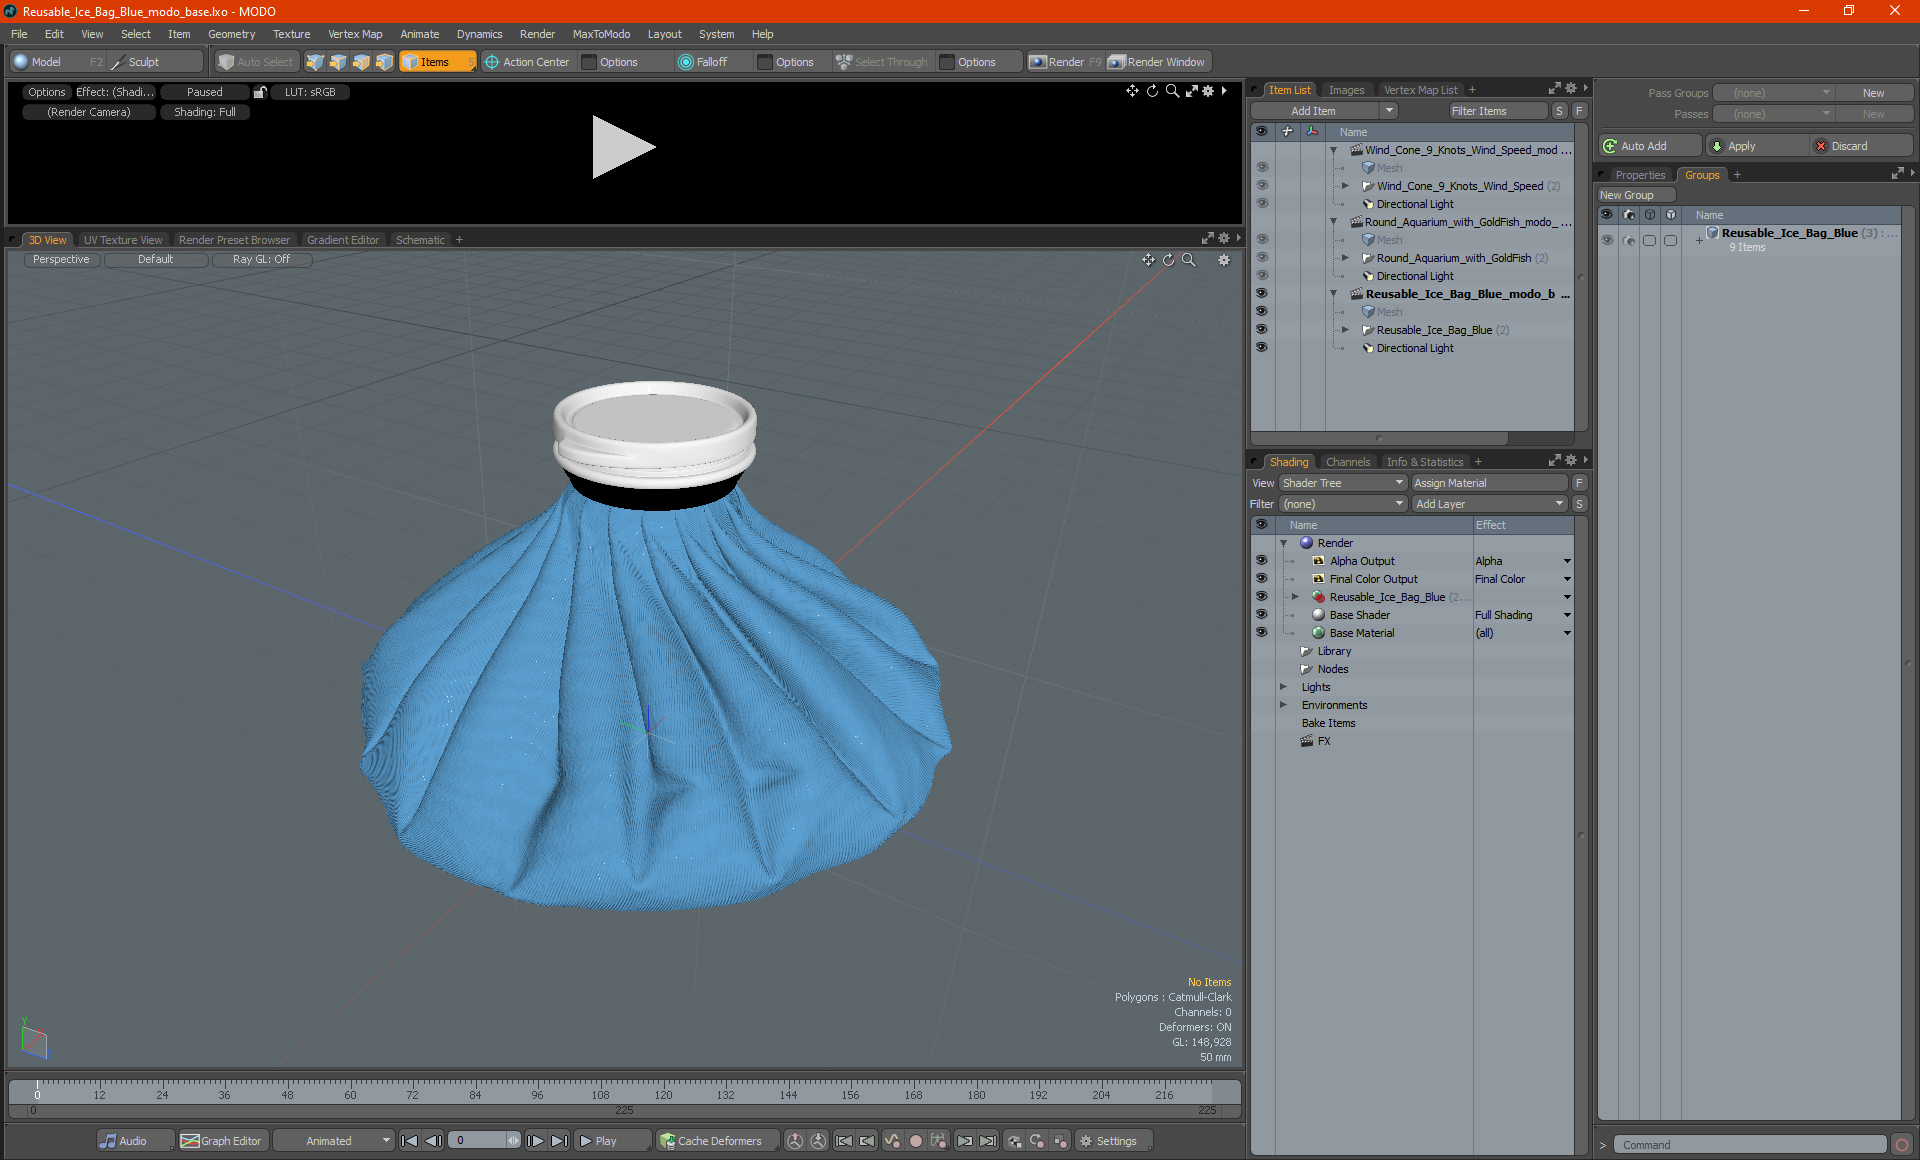
Task: Click the Auto Add button
Action: pyautogui.click(x=1650, y=146)
